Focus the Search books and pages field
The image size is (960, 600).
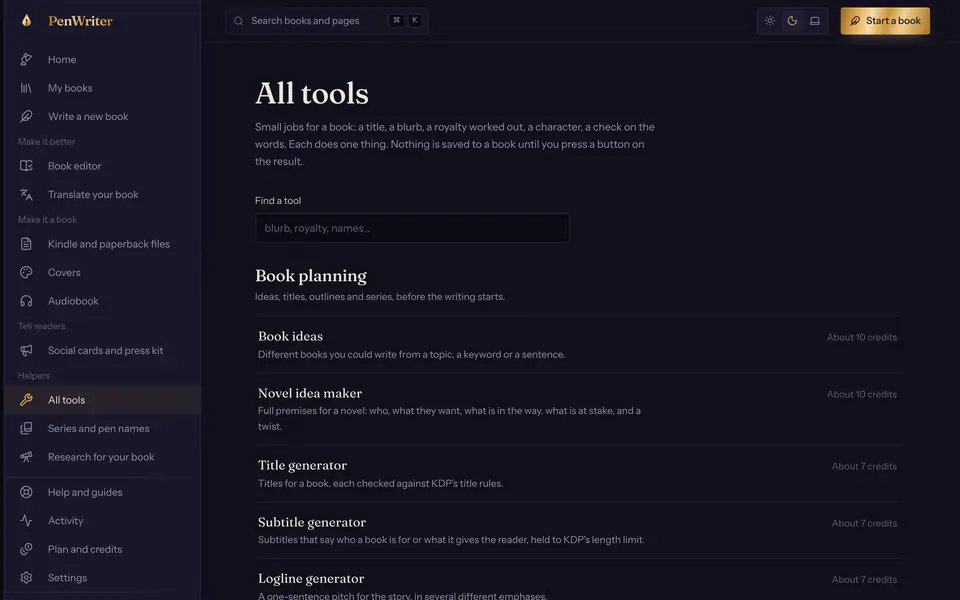[326, 21]
